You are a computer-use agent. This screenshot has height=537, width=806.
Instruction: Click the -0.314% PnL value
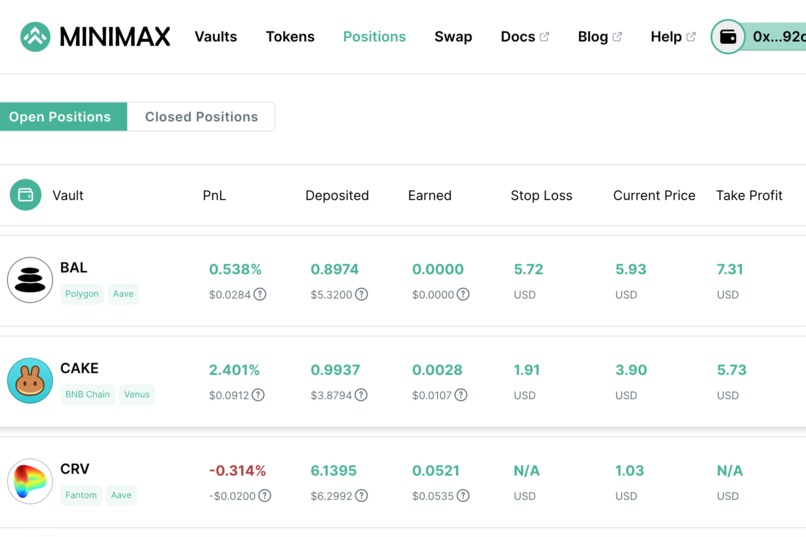pos(237,471)
